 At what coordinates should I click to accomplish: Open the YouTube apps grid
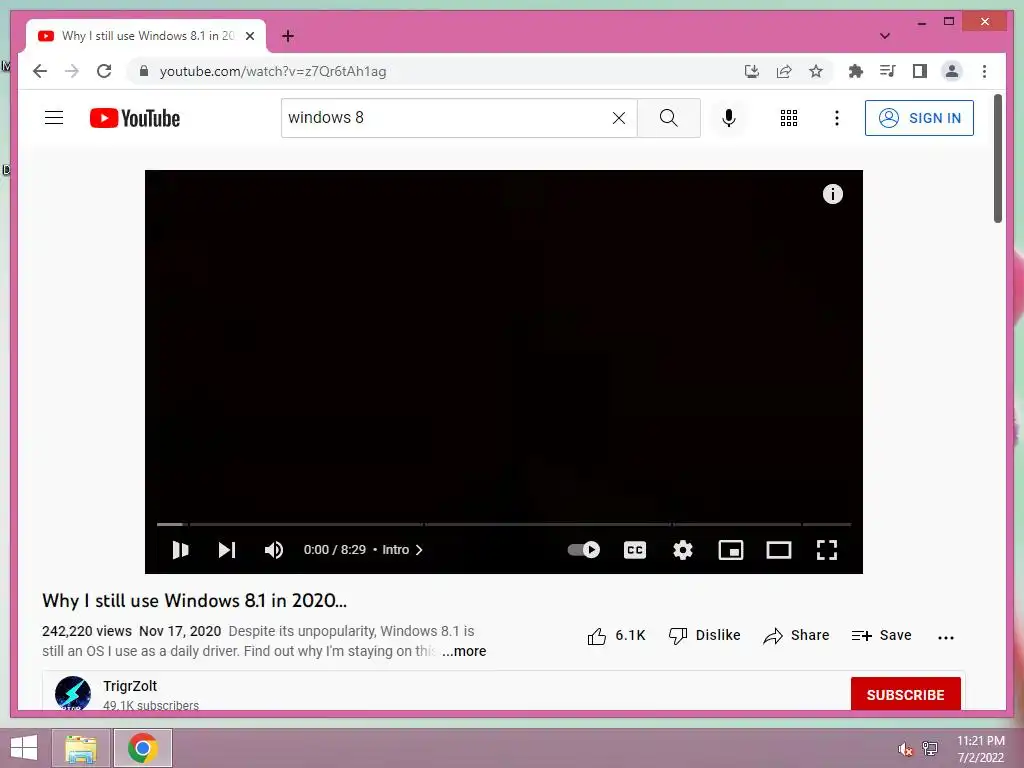(x=788, y=118)
